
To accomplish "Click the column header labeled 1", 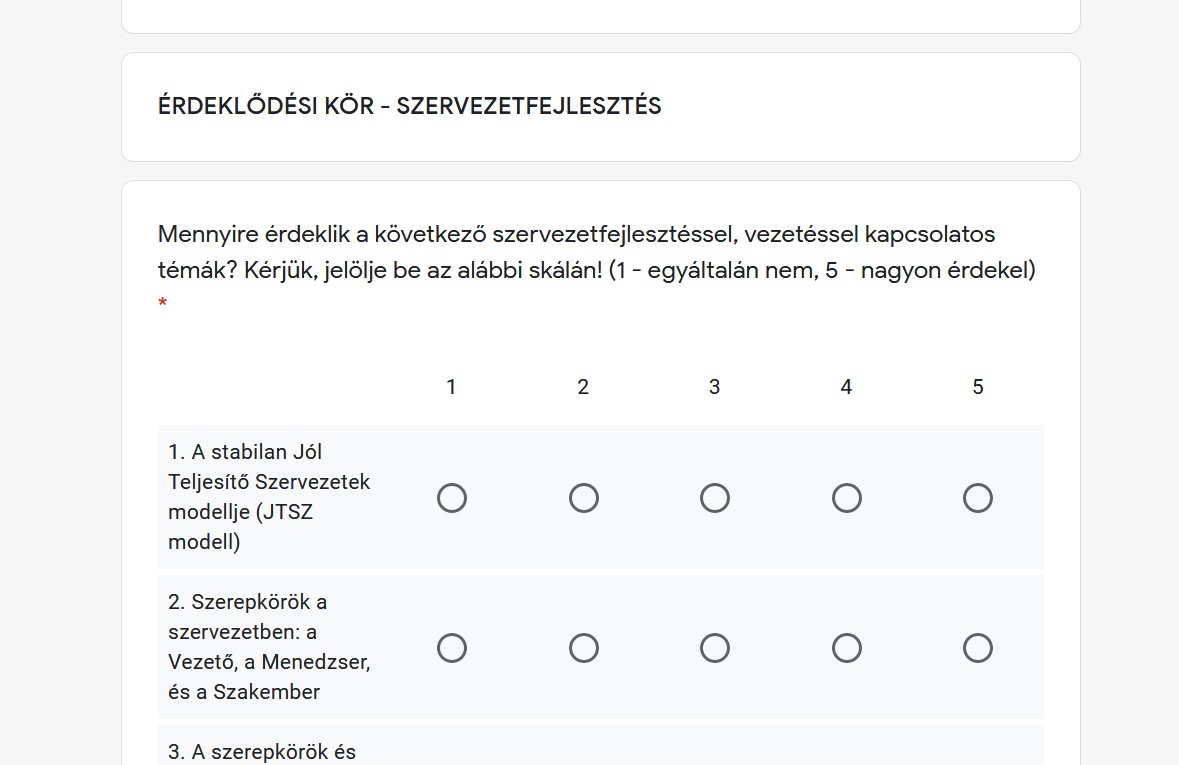I will point(451,387).
